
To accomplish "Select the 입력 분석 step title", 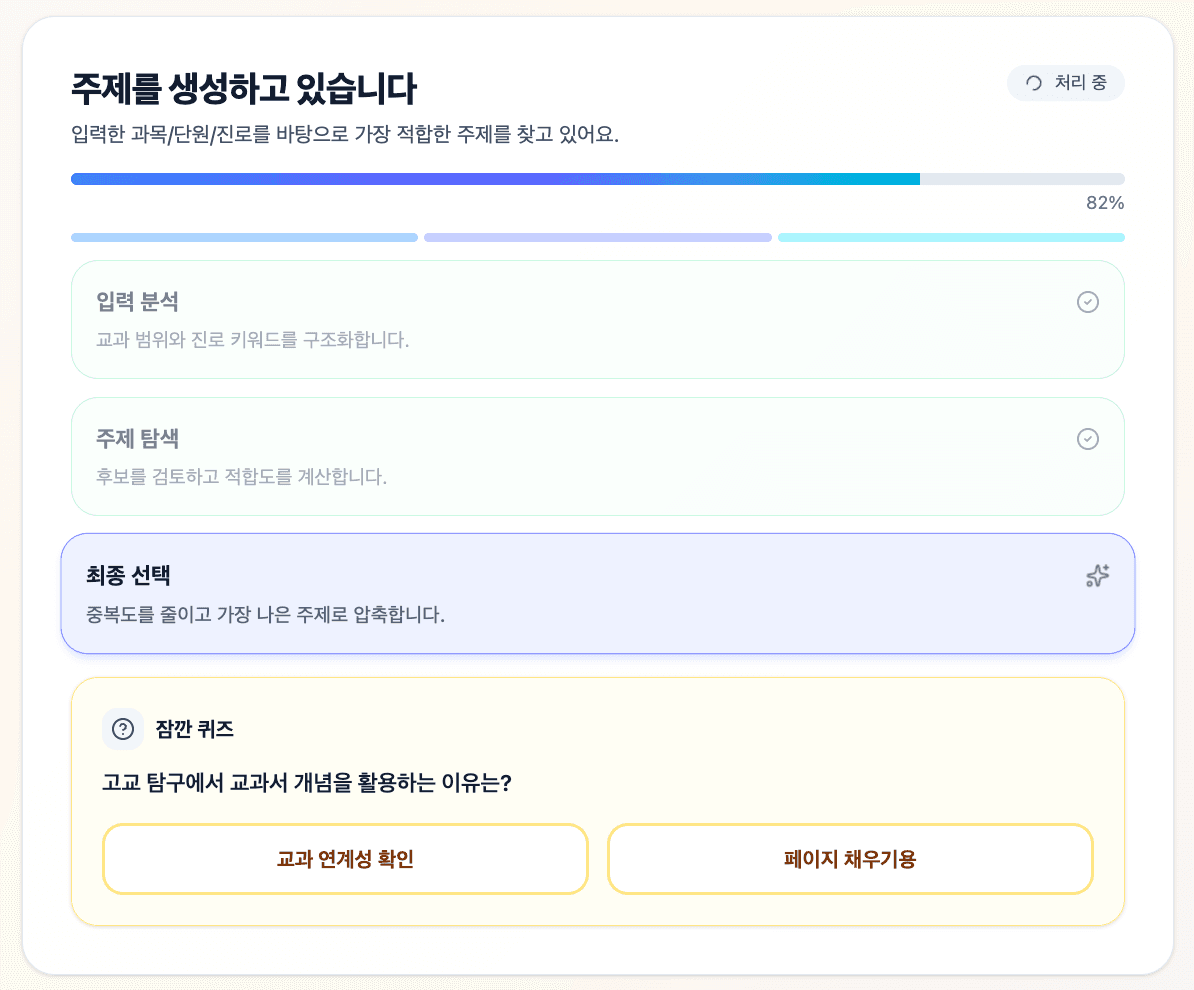I will [137, 302].
